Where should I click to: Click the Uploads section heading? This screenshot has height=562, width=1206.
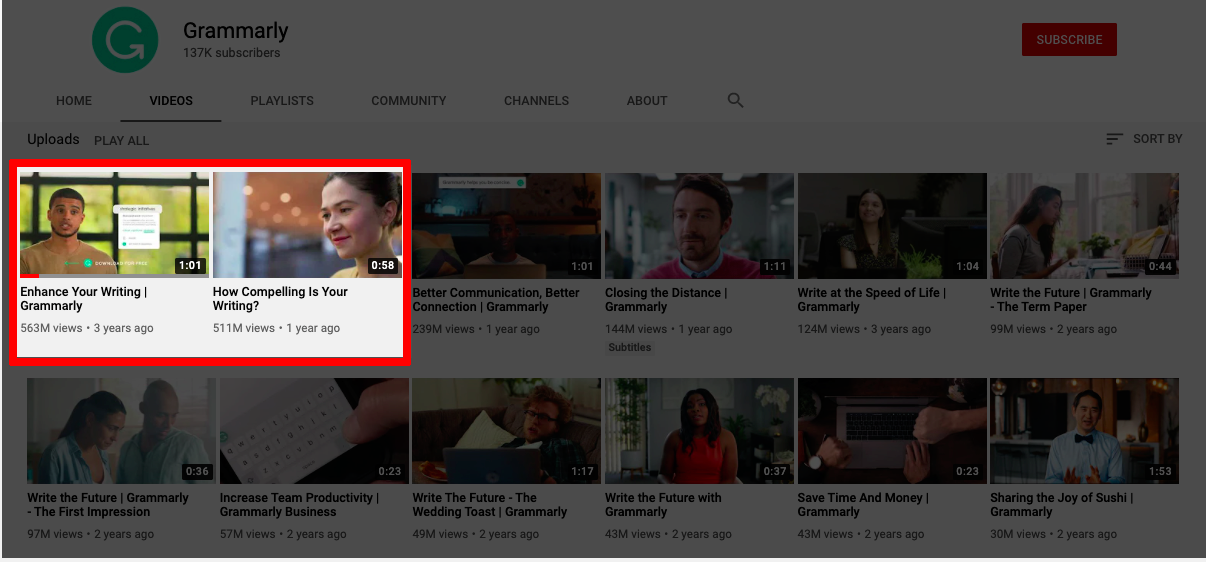pos(53,140)
